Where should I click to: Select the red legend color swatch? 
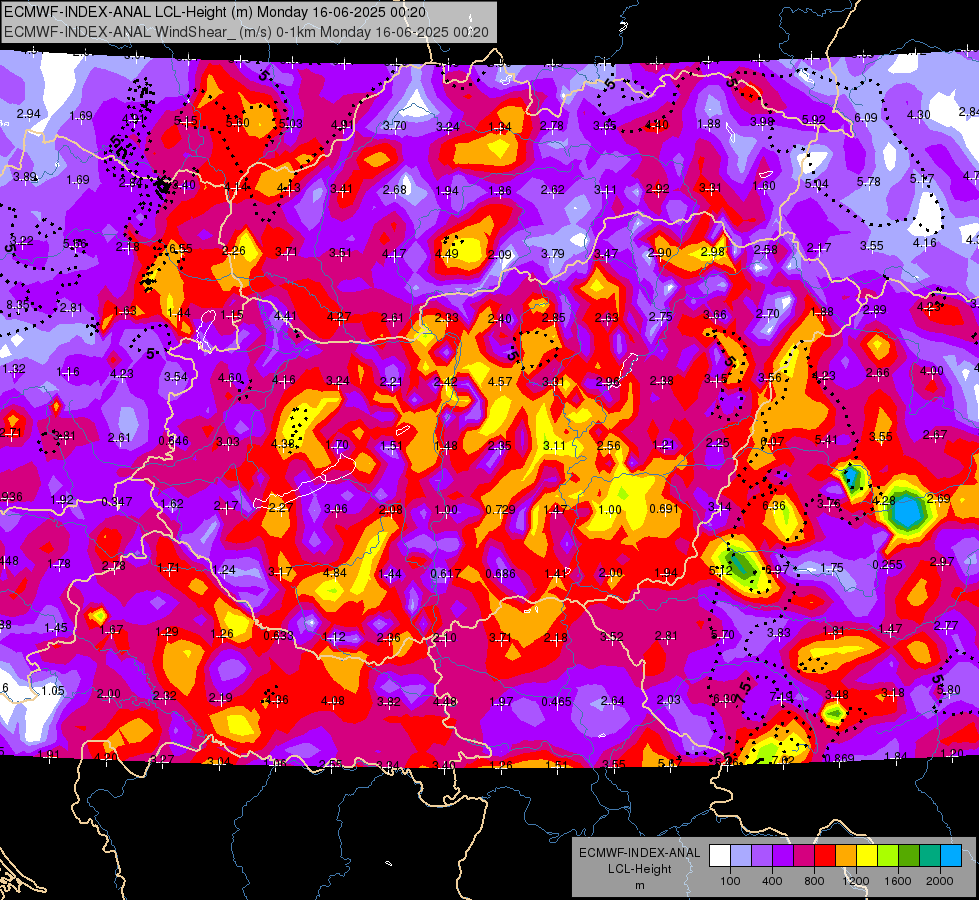click(x=824, y=855)
